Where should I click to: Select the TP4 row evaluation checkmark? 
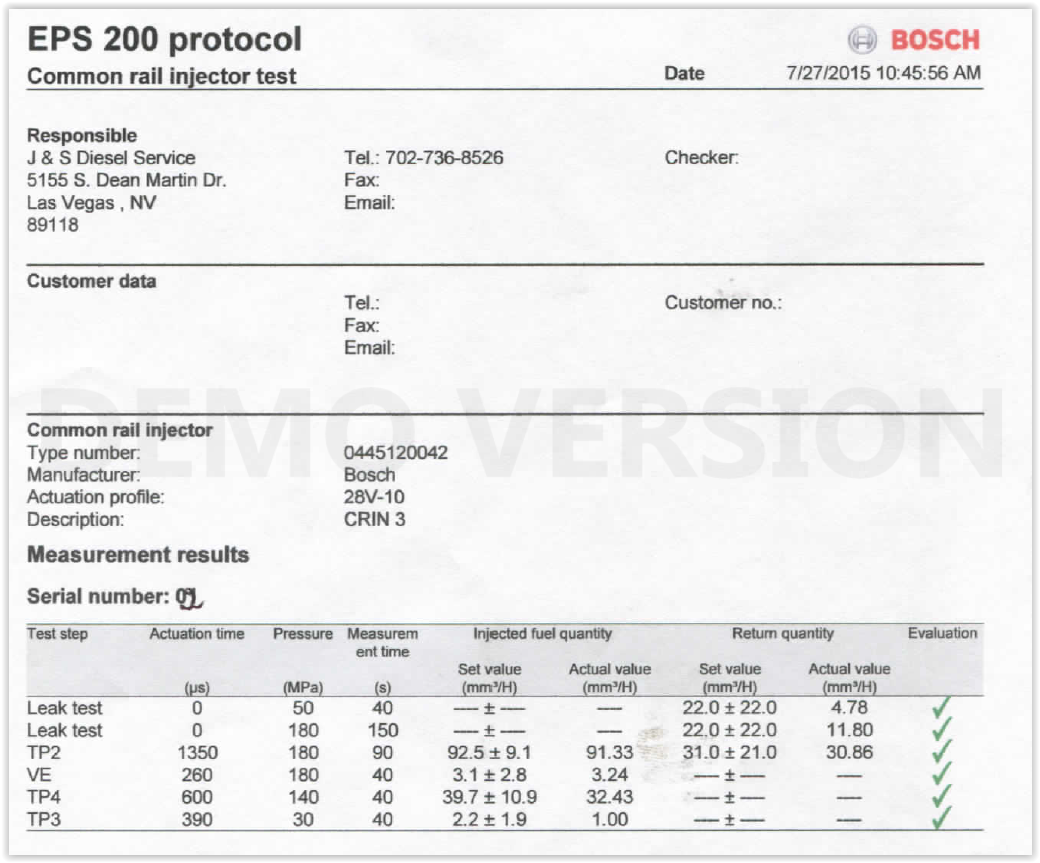click(x=941, y=797)
